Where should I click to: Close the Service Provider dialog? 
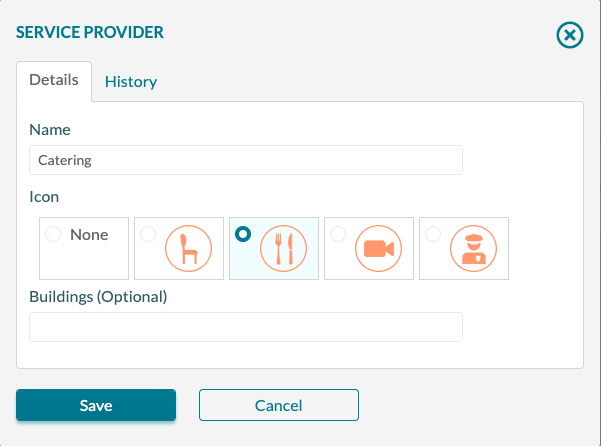(570, 35)
